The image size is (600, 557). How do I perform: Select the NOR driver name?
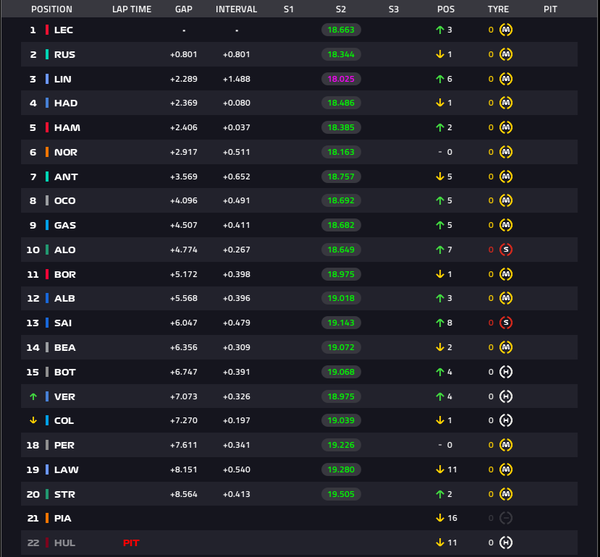[66, 152]
